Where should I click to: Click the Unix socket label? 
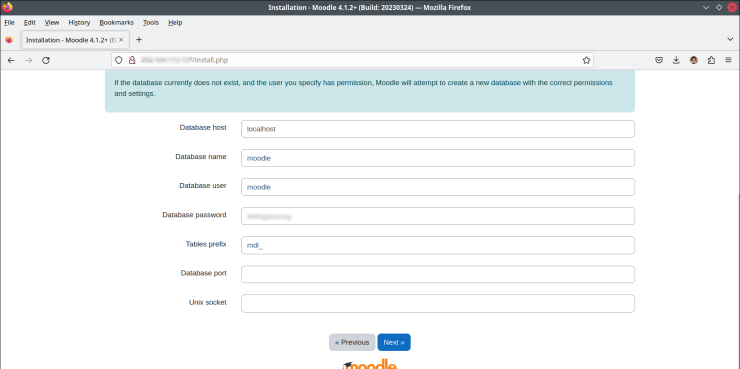pos(208,302)
